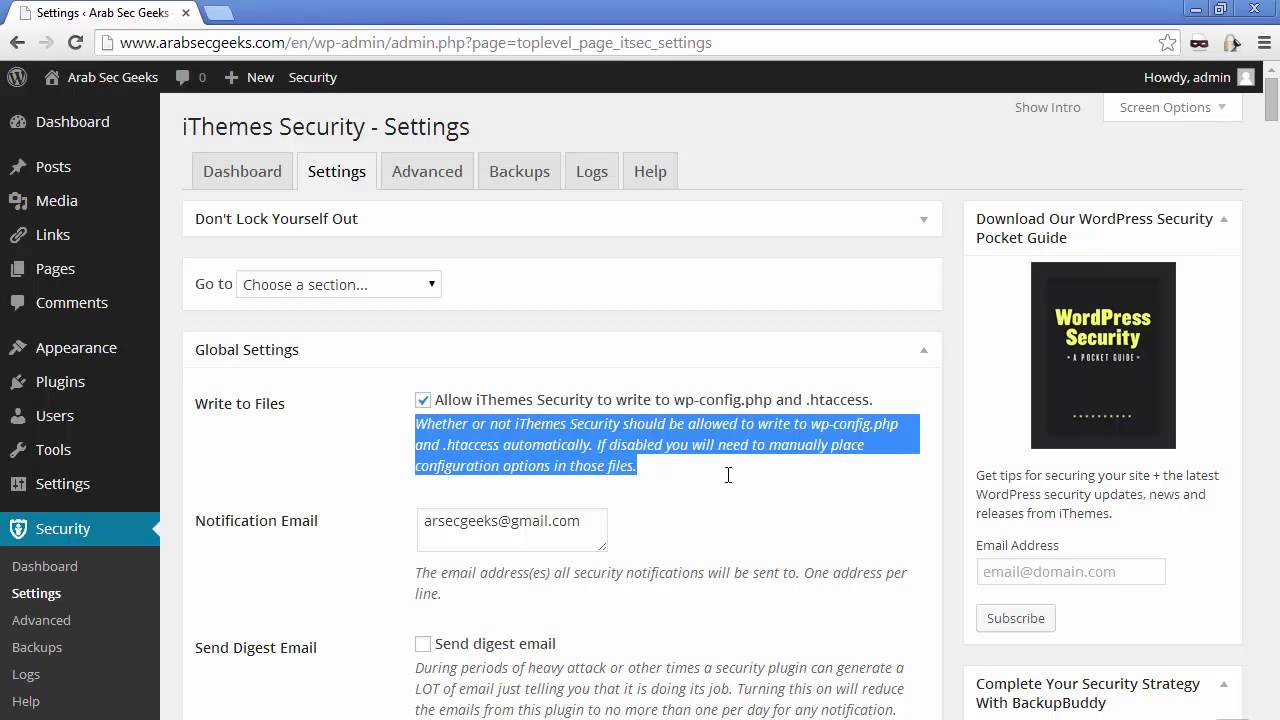Collapse the BackupBuddy strategy box
The height and width of the screenshot is (720, 1280).
point(1224,684)
